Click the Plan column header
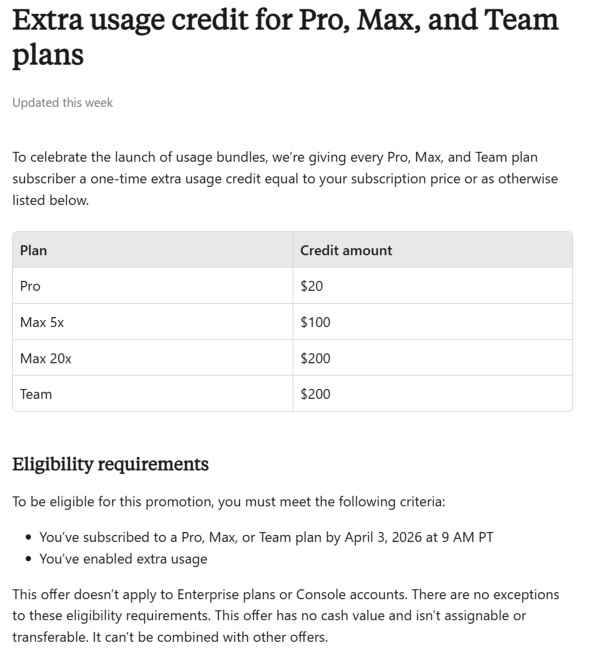 (153, 250)
